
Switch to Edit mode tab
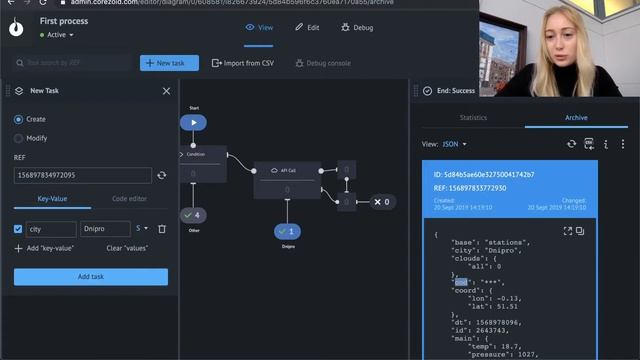pyautogui.click(x=307, y=27)
